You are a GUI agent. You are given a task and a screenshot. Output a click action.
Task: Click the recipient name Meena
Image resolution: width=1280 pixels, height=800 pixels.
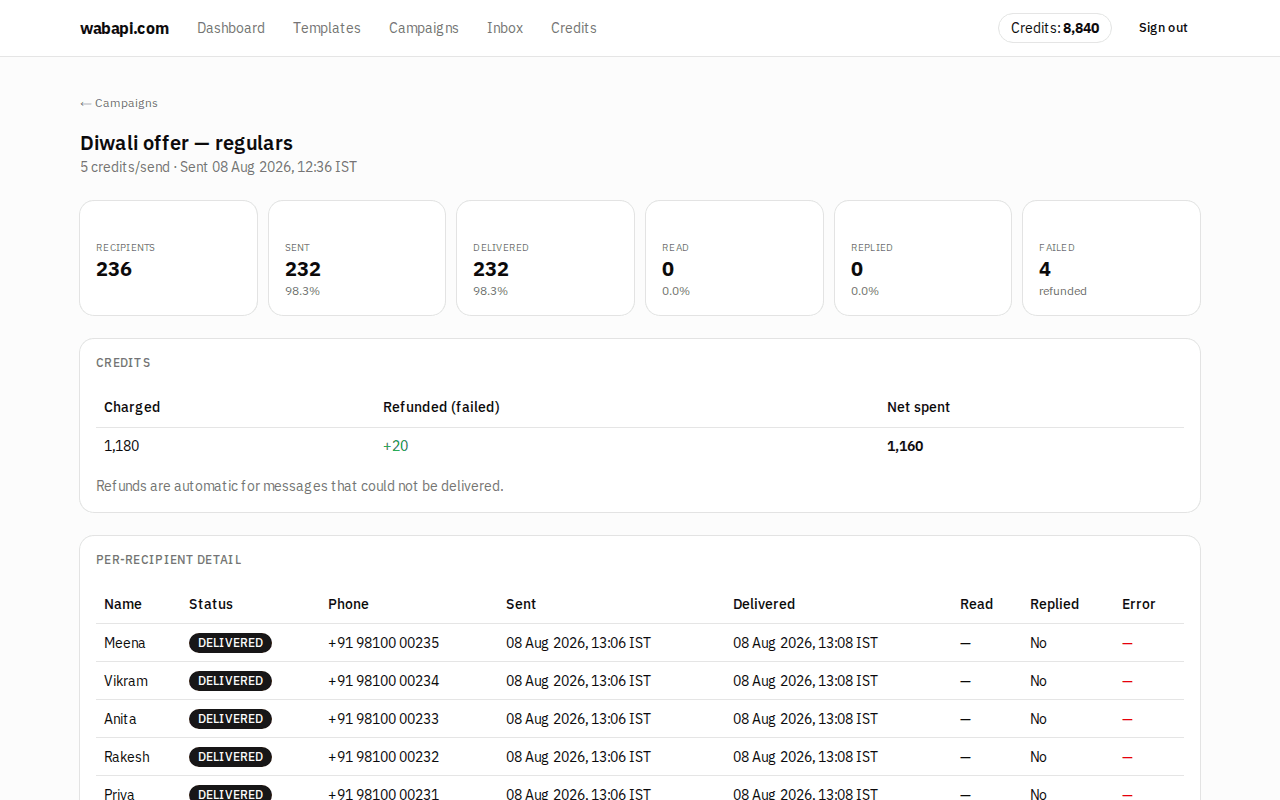coord(125,643)
